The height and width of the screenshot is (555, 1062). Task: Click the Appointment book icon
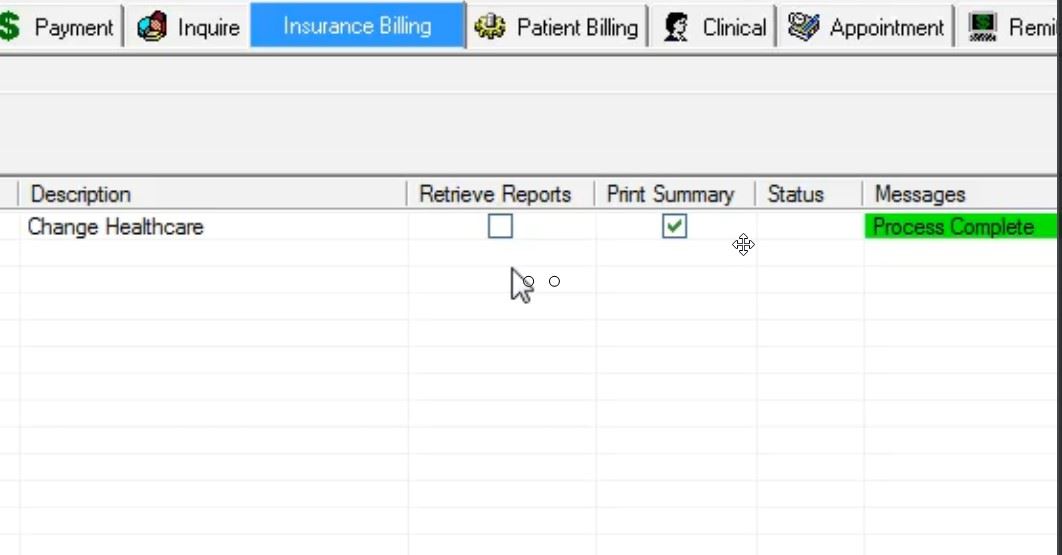click(x=803, y=27)
